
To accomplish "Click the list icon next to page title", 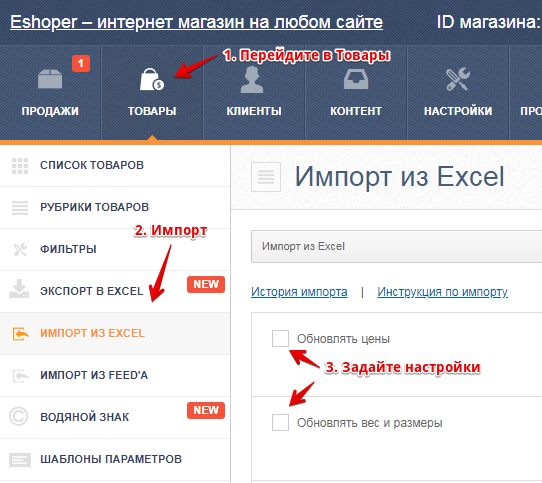I will pos(266,177).
